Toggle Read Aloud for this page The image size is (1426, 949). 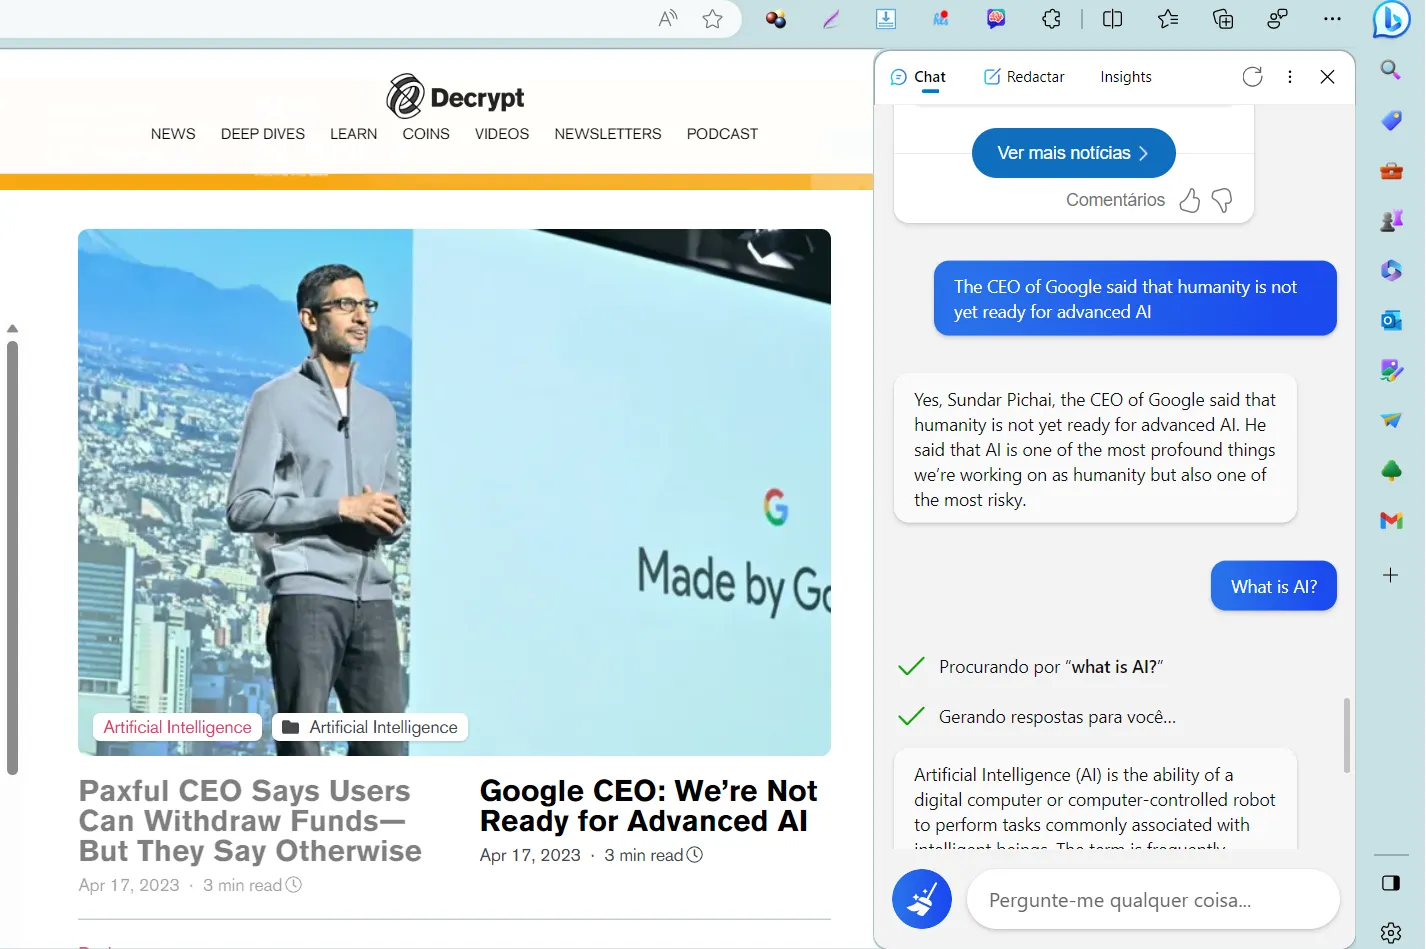tap(668, 19)
